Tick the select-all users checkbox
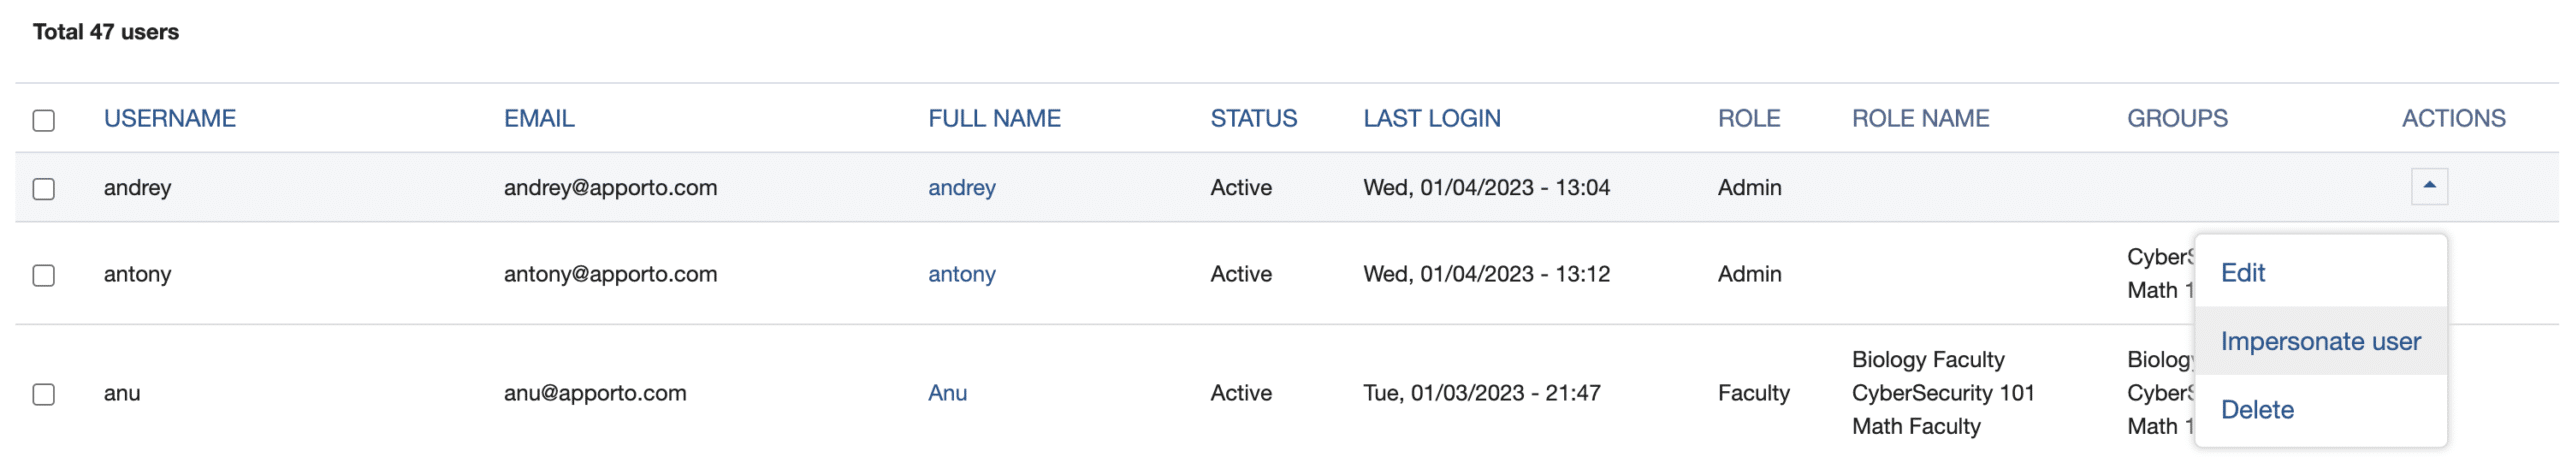 coord(44,121)
